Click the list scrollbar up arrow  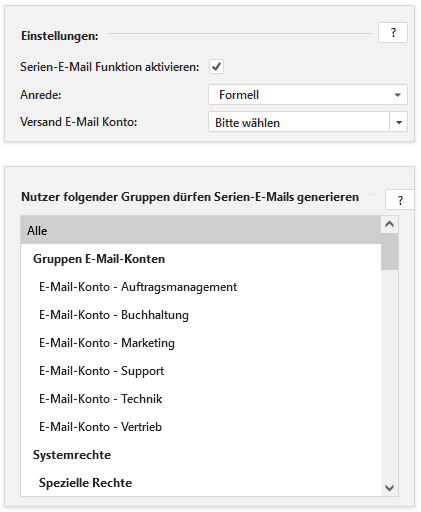[x=389, y=224]
